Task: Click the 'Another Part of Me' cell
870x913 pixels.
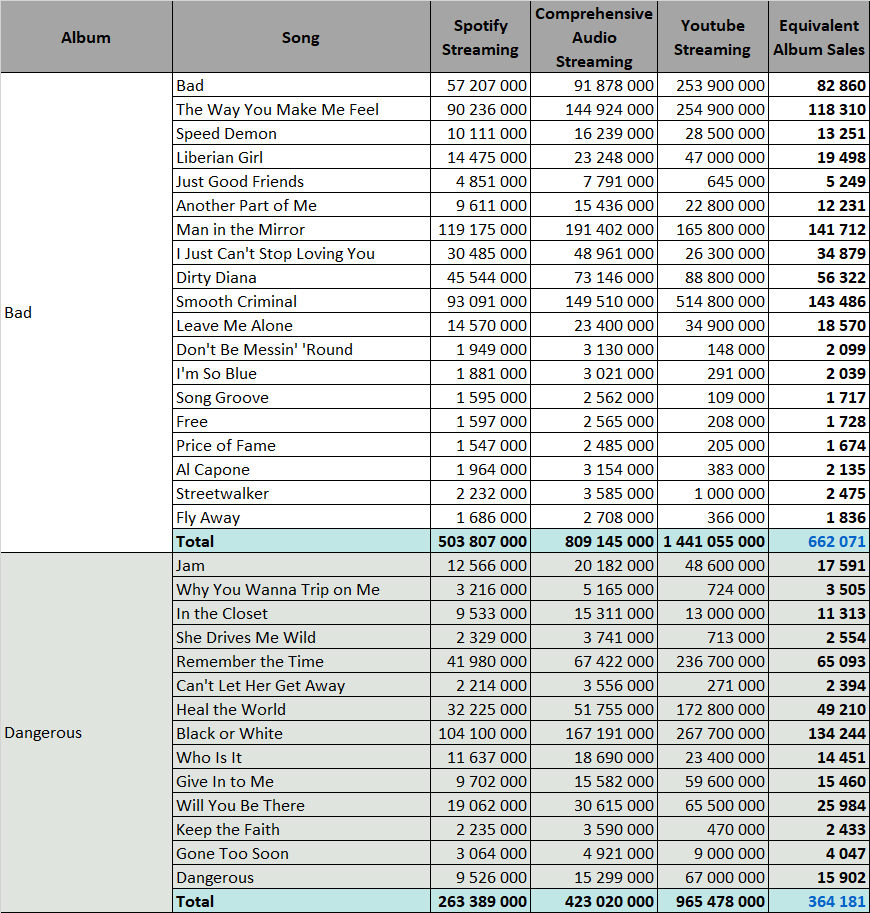Action: click(301, 206)
